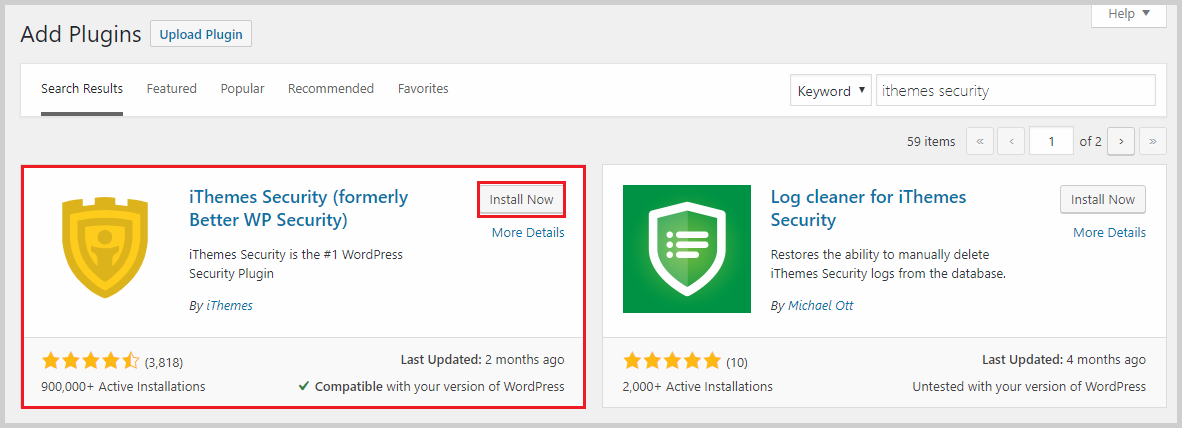1182x428 pixels.
Task: Click the 2,000+ Active Installations text
Action: [x=697, y=387]
